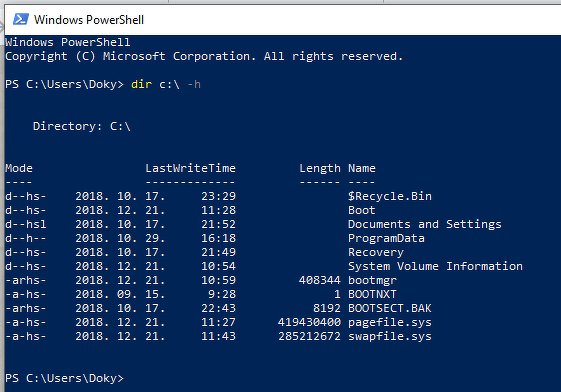Screen dimensions: 561x392
Task: Click the 'pagefile.sys' file name
Action: tap(390, 322)
